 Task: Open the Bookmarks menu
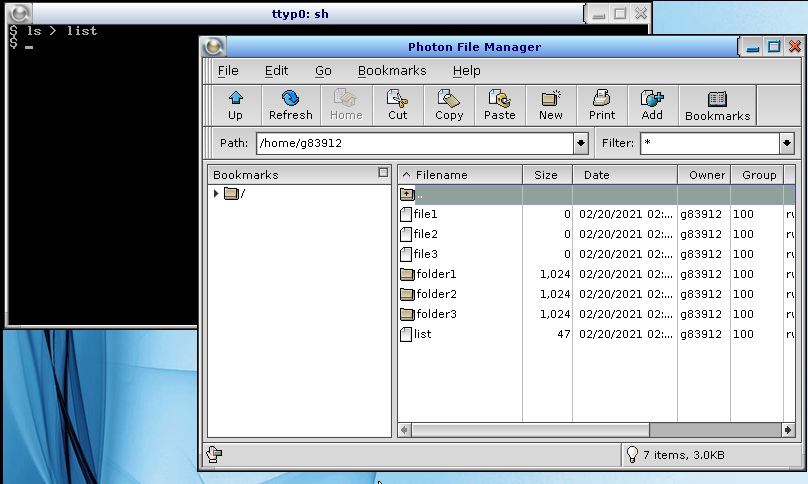[392, 71]
